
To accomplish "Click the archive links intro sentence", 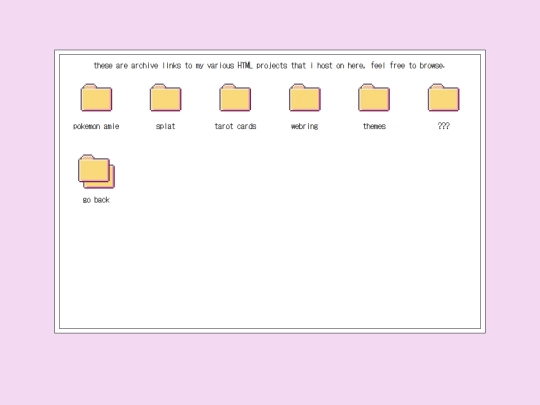I will 269,65.
